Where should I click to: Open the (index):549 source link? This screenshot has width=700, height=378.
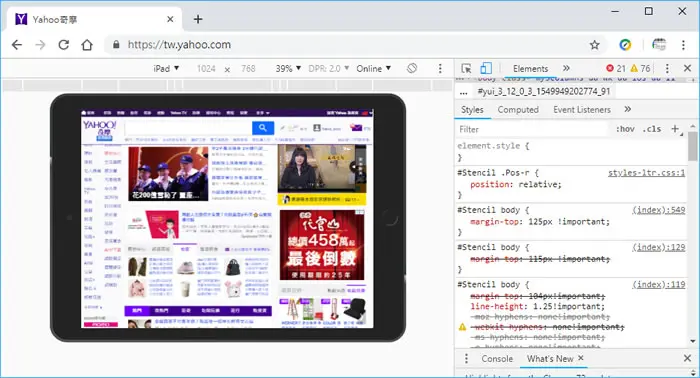click(658, 210)
